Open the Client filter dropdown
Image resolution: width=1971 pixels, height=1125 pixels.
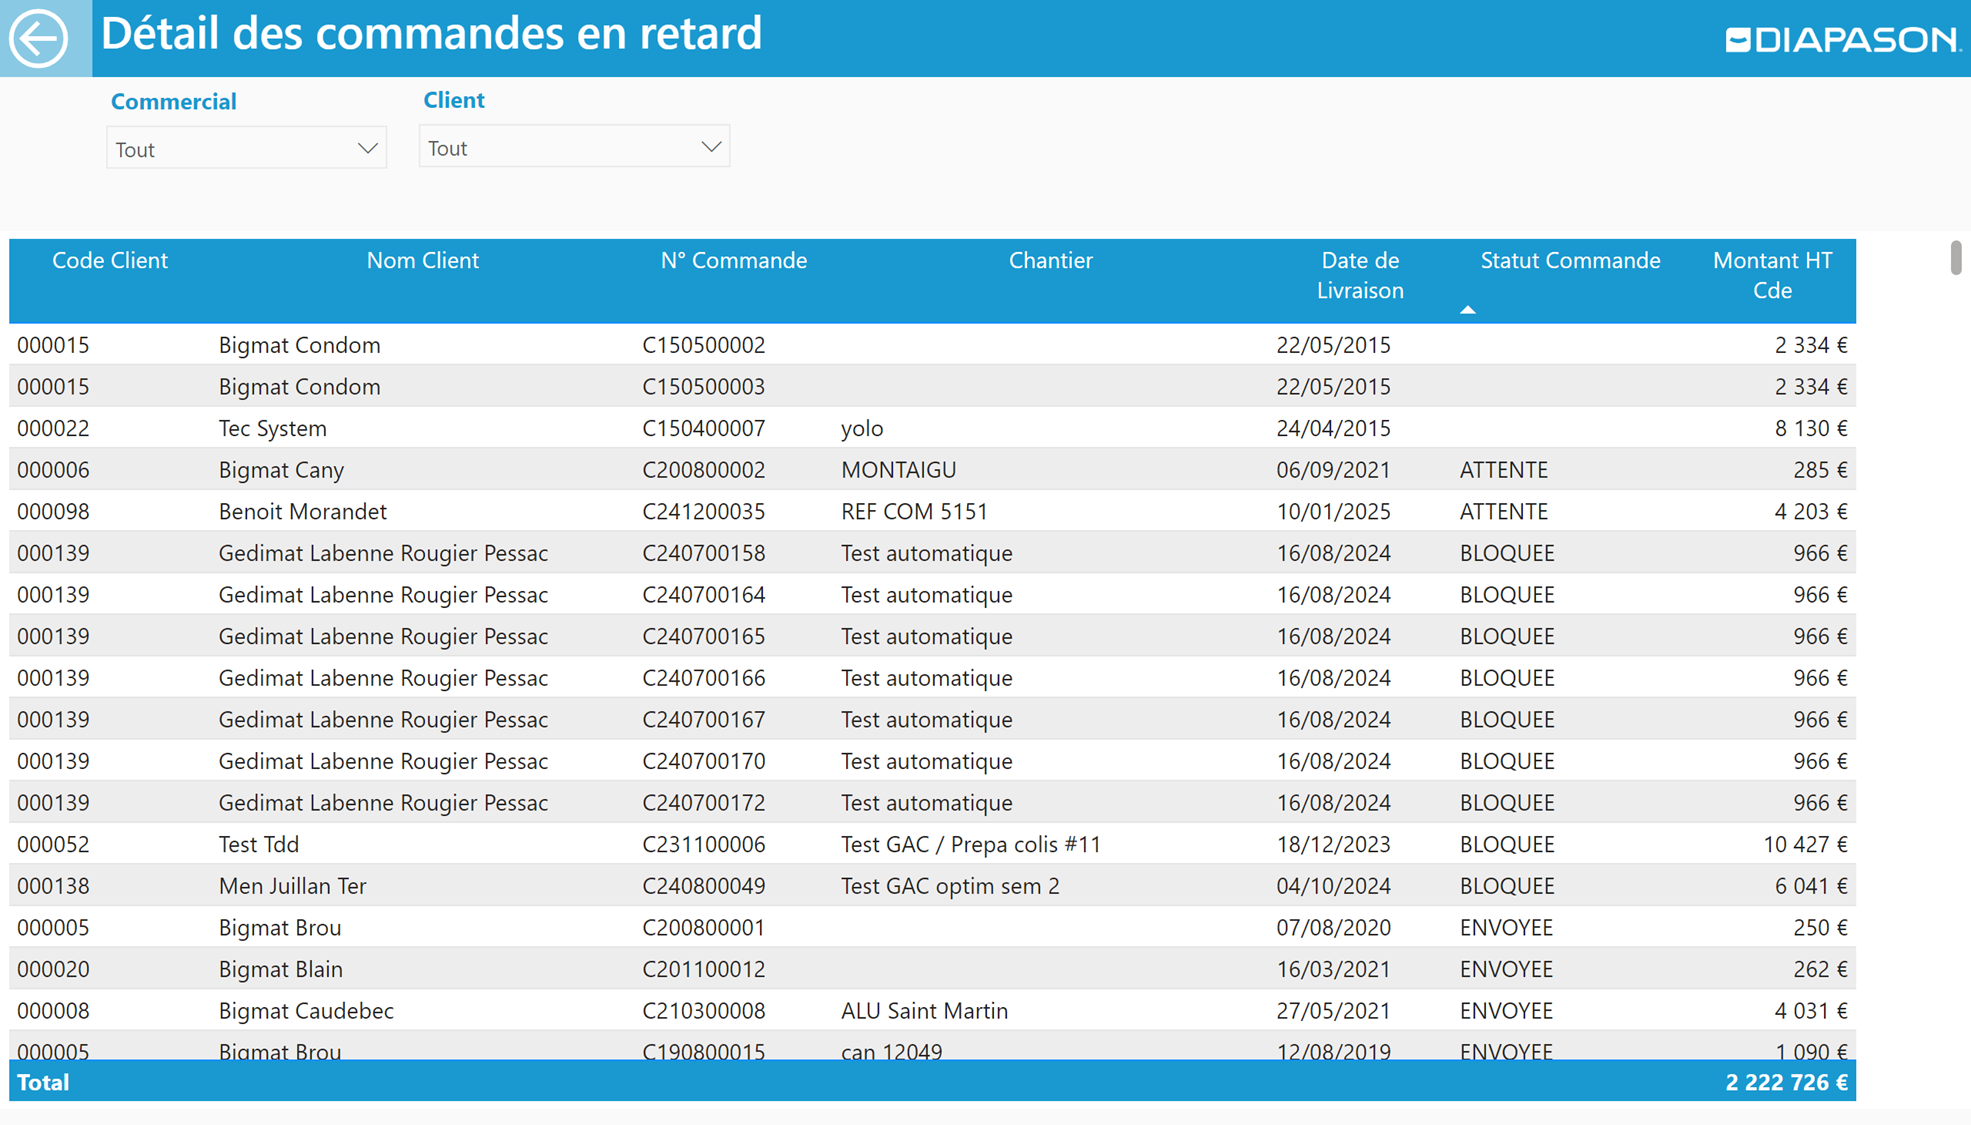click(573, 148)
